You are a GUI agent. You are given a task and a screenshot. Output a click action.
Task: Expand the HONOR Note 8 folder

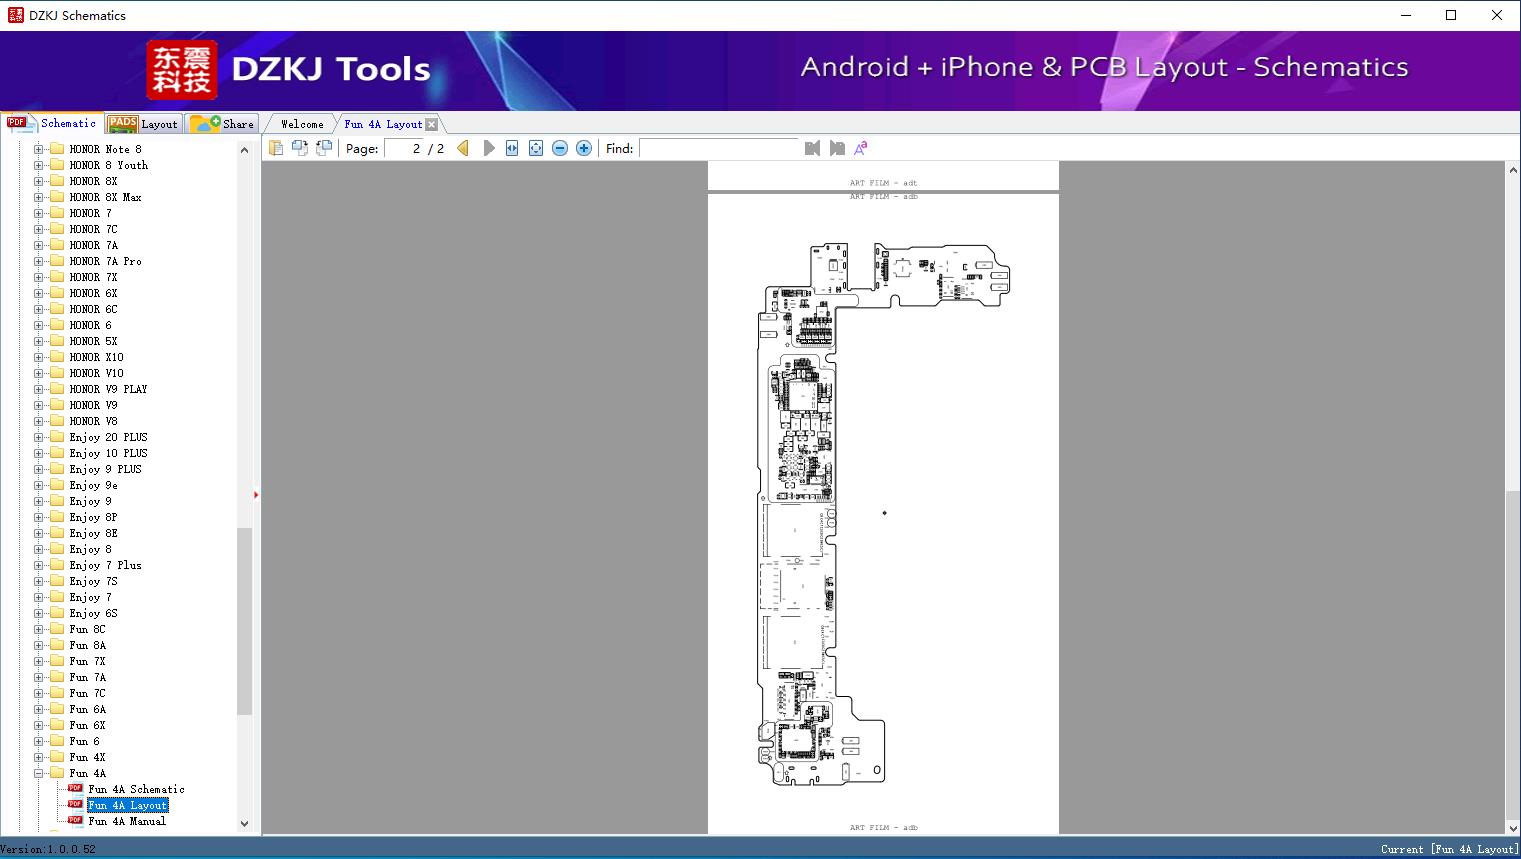click(39, 149)
